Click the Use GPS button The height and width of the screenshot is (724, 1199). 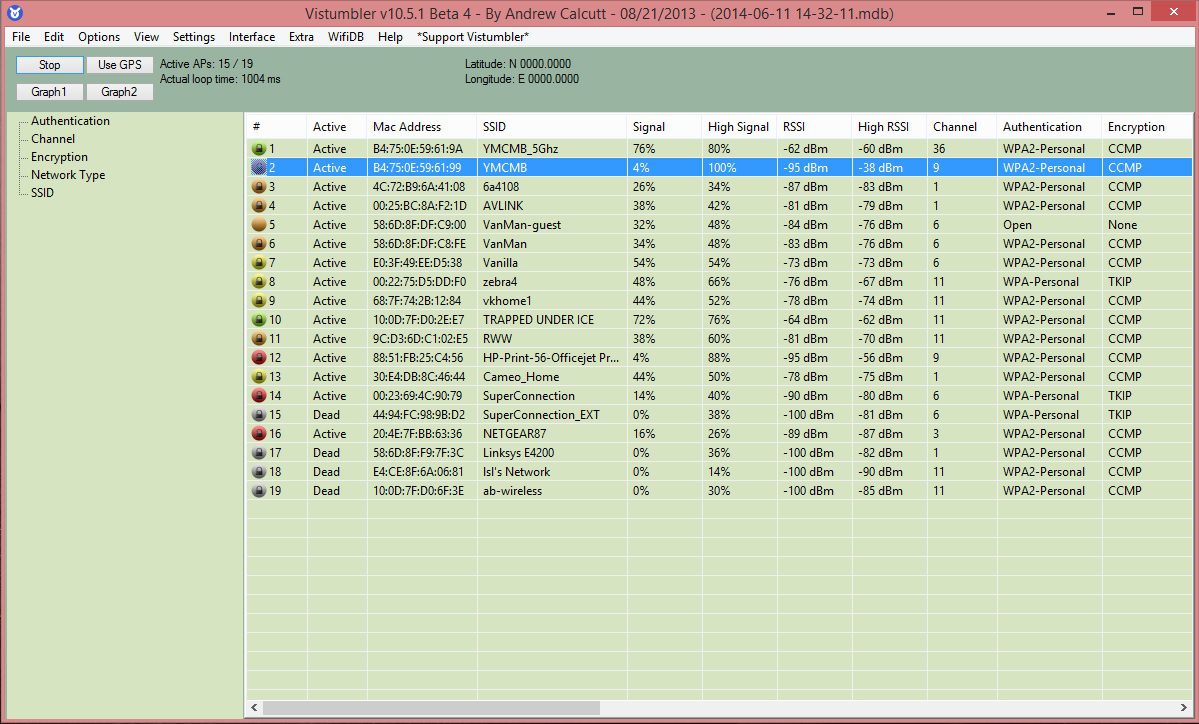[x=119, y=65]
